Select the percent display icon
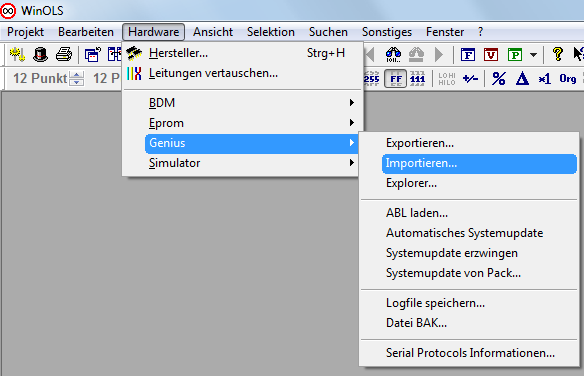This screenshot has width=584, height=376. 499,79
